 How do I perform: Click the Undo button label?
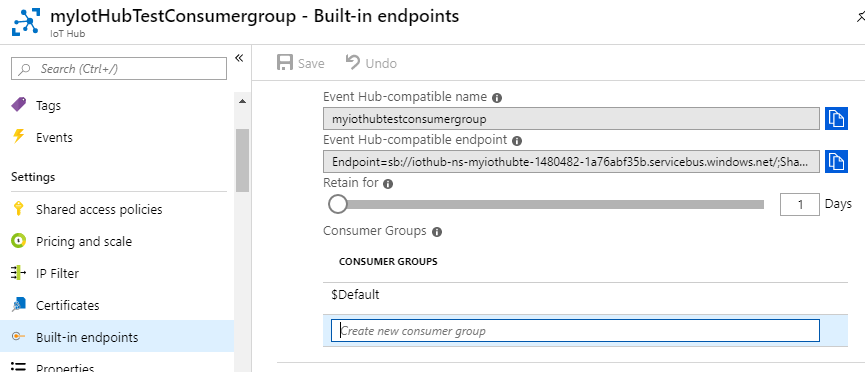[x=381, y=63]
